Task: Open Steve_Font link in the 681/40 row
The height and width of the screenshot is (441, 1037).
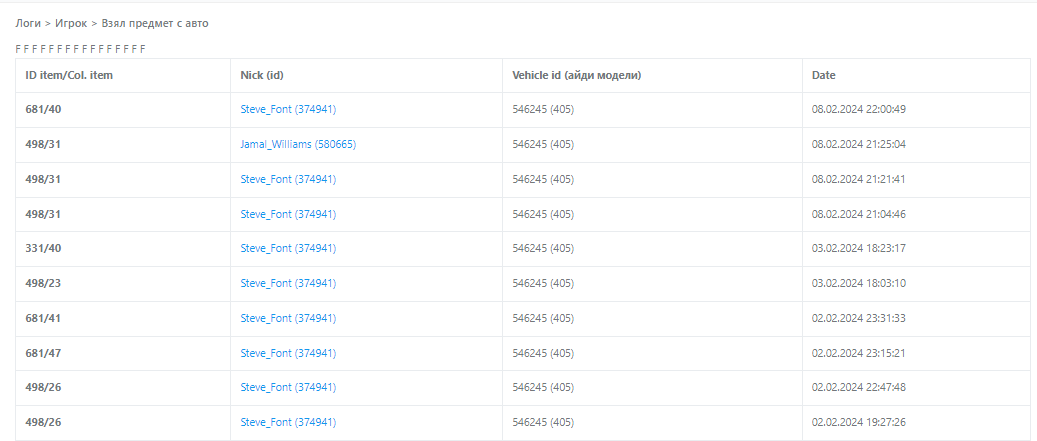Action: click(288, 109)
